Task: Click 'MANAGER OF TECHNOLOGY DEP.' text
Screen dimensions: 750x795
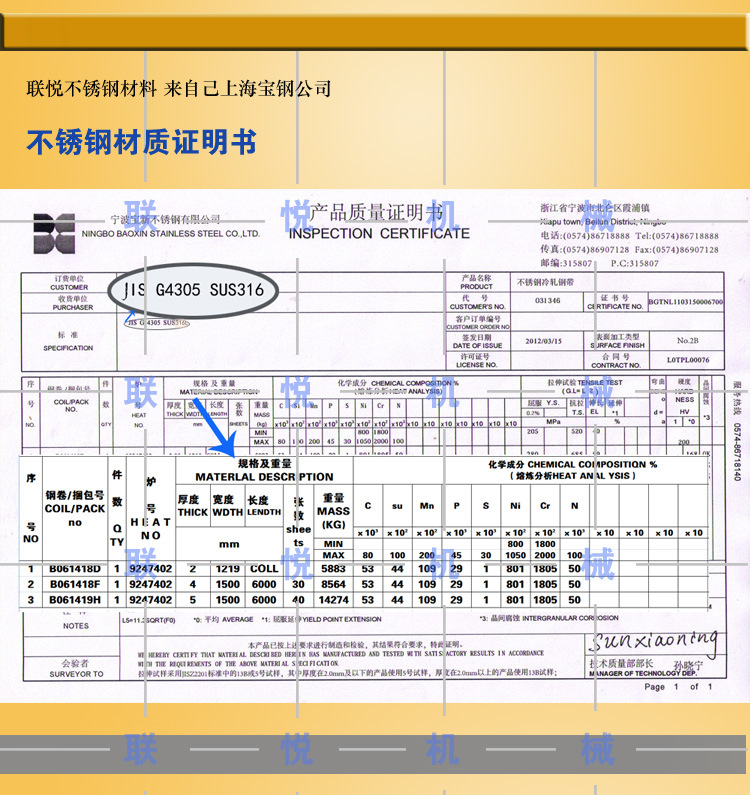Action: pos(642,674)
